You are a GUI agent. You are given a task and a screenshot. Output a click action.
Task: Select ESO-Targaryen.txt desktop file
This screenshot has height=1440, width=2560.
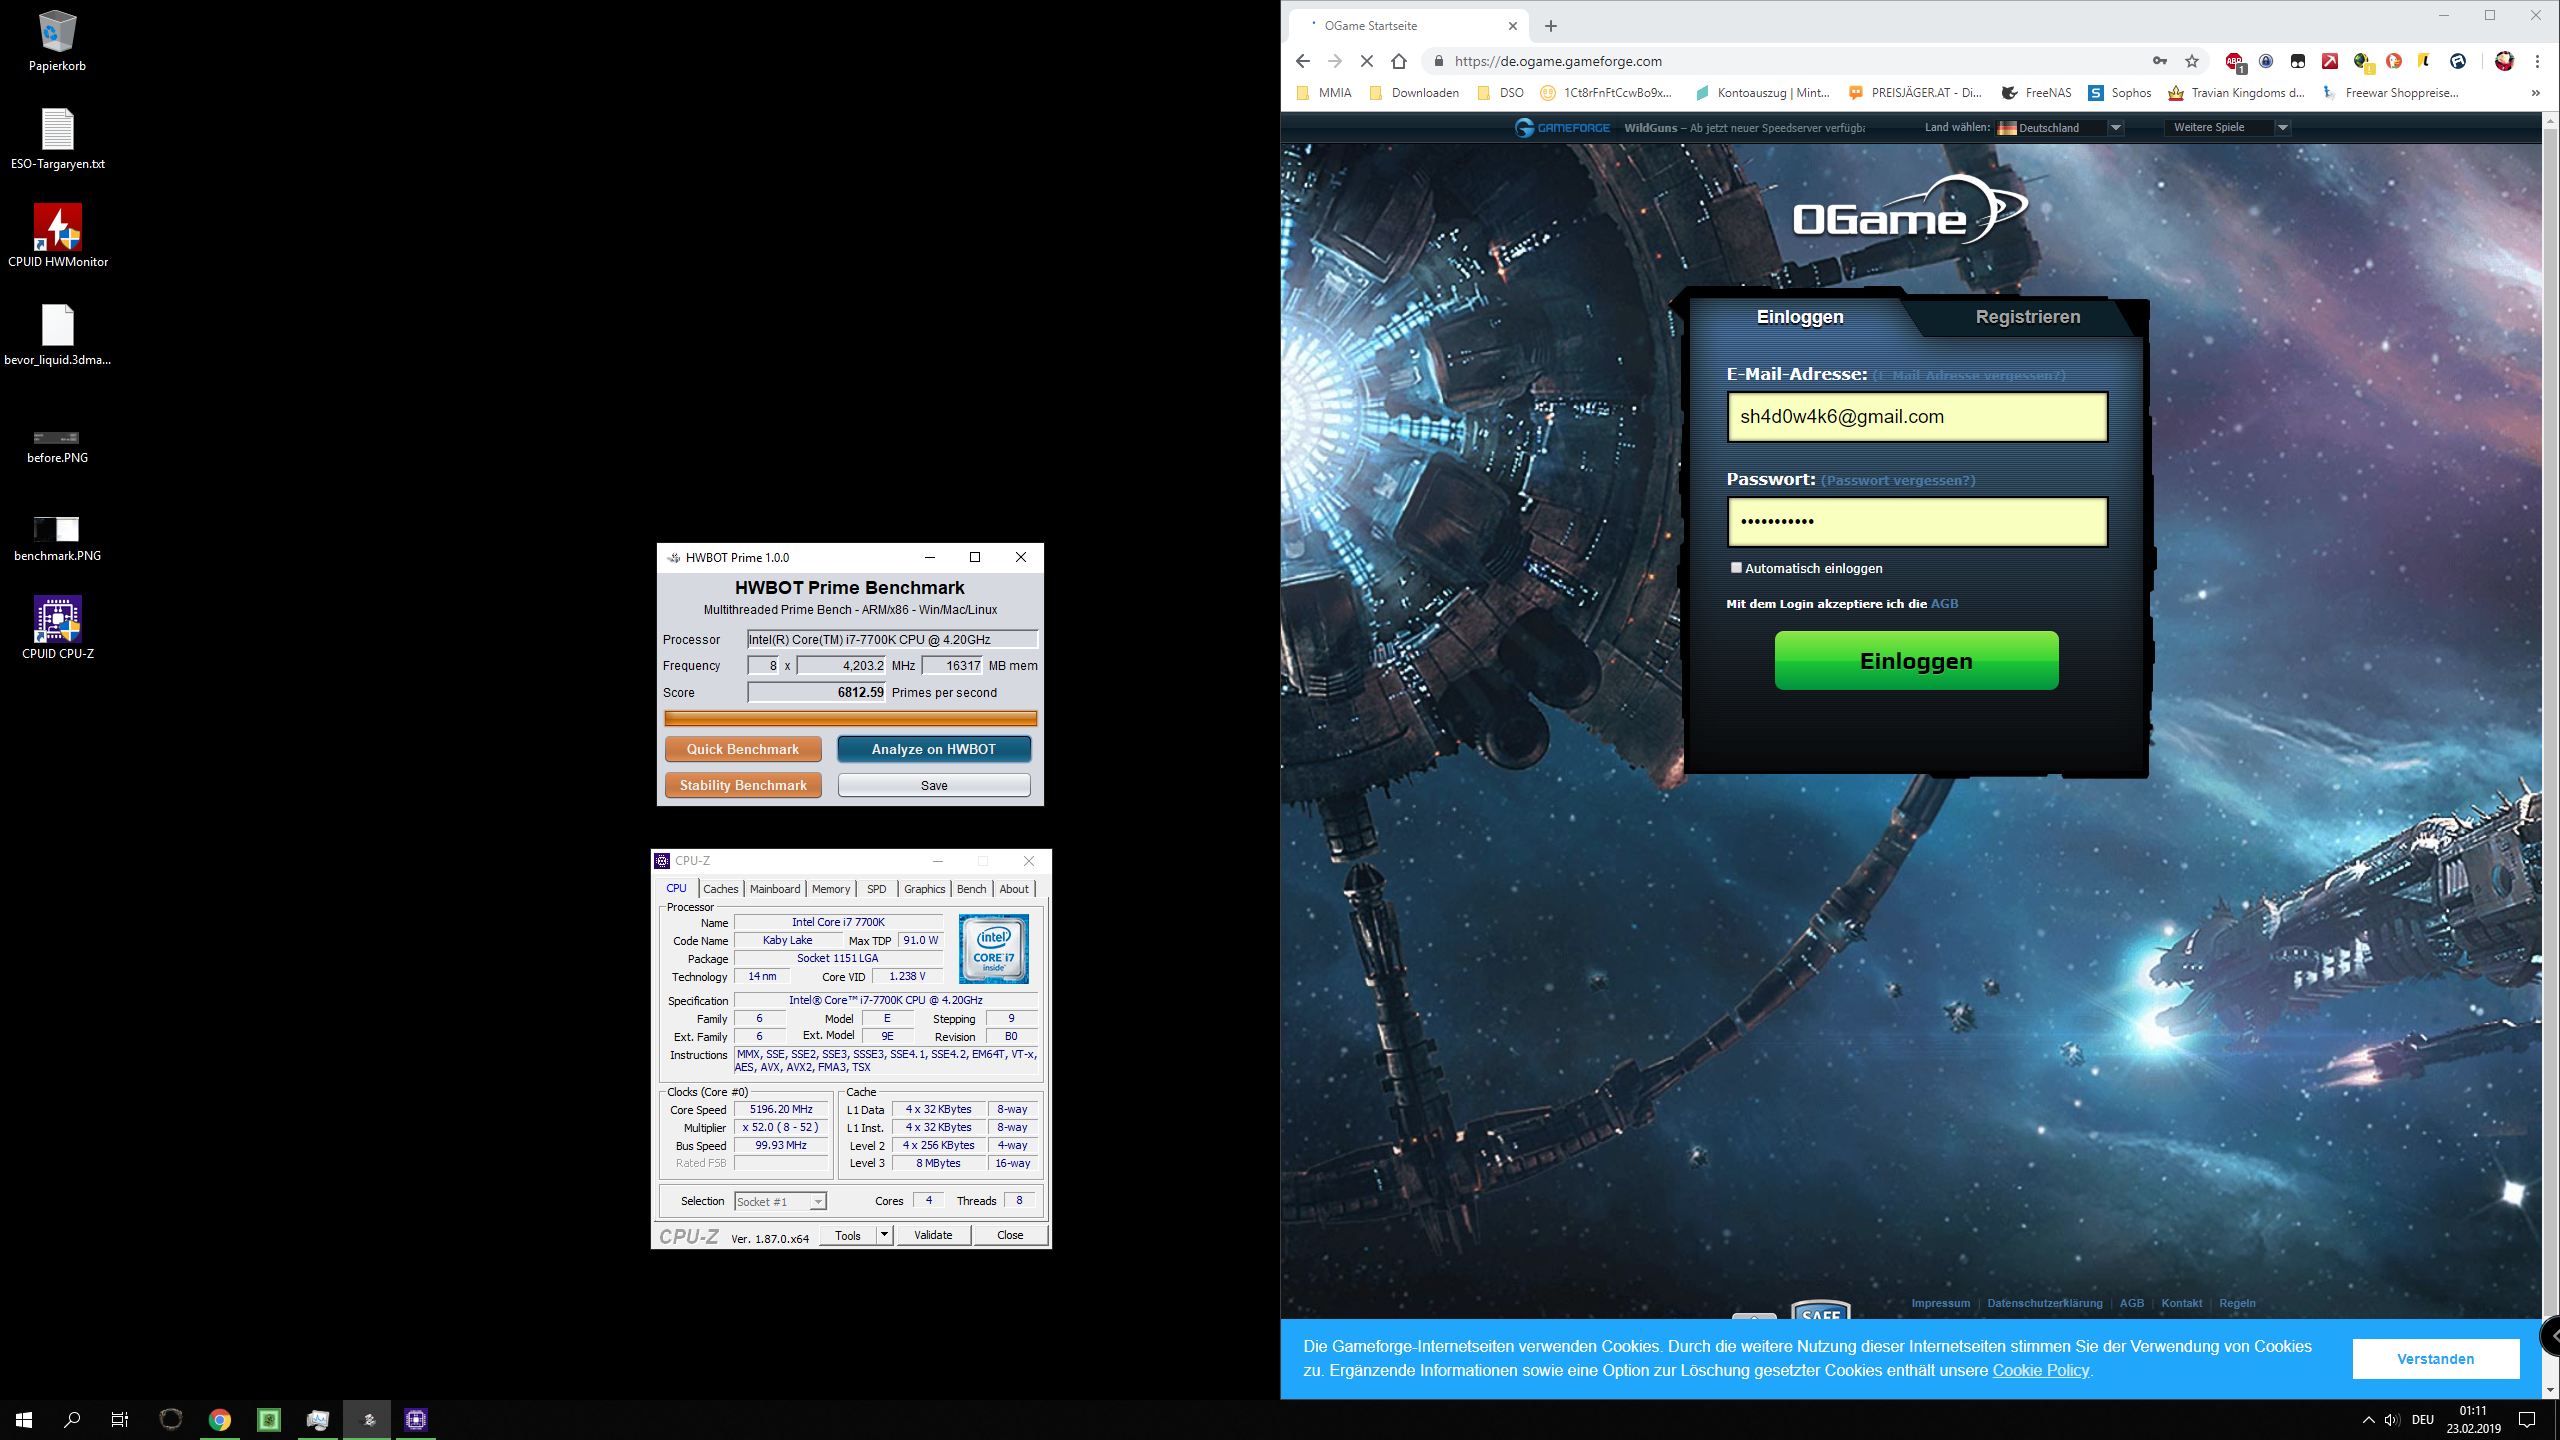[x=57, y=138]
